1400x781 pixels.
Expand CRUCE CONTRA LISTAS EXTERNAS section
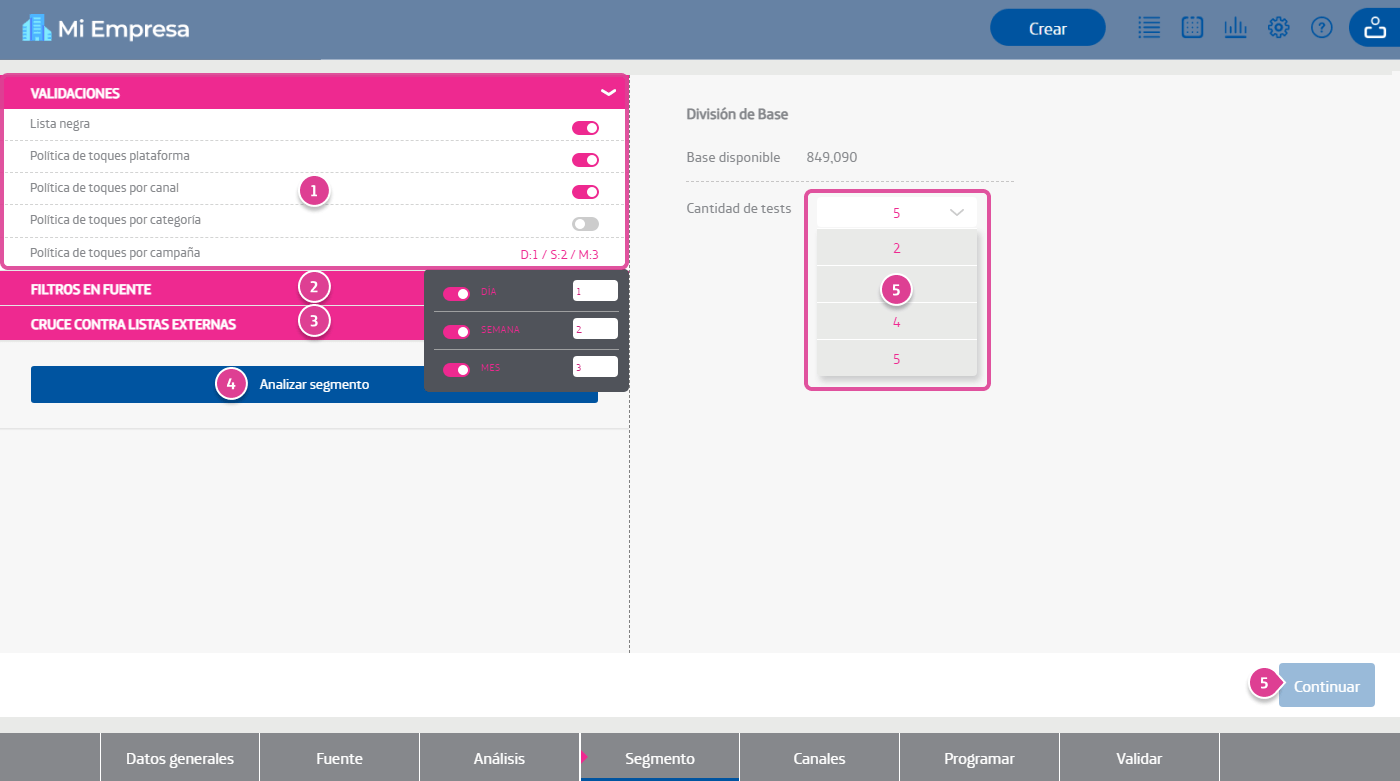coord(212,324)
